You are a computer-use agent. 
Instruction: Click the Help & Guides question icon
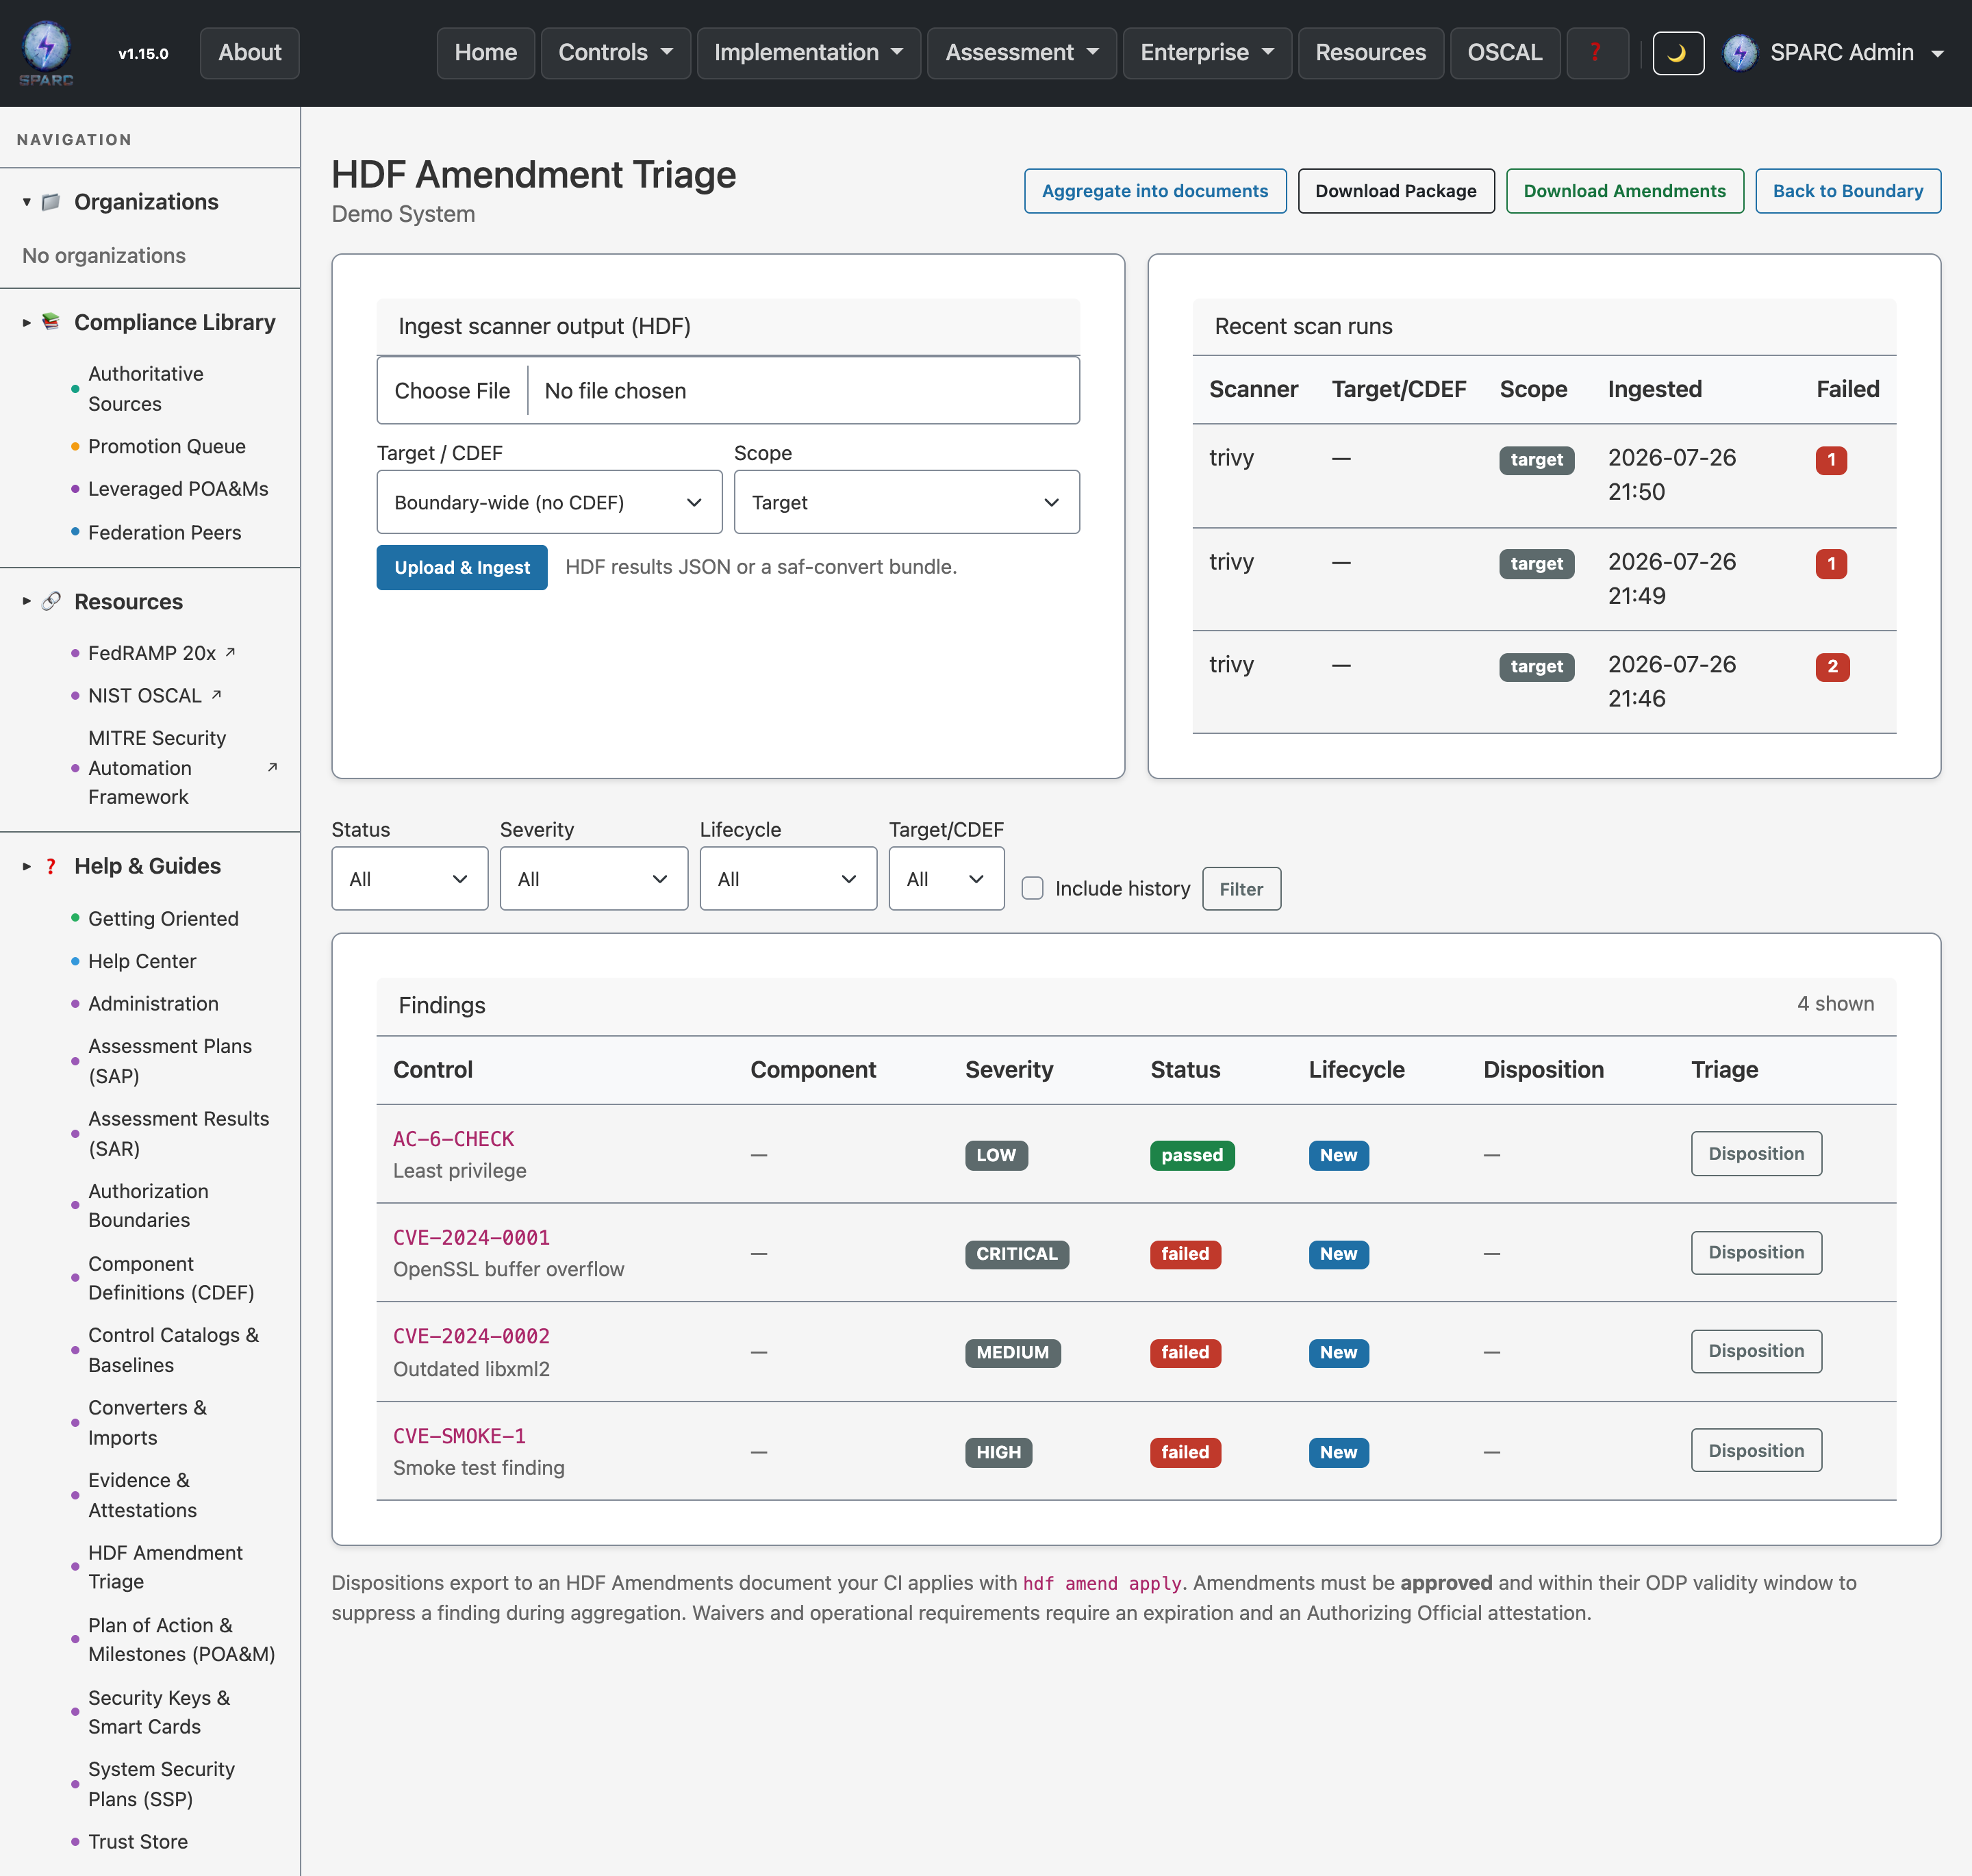[51, 866]
